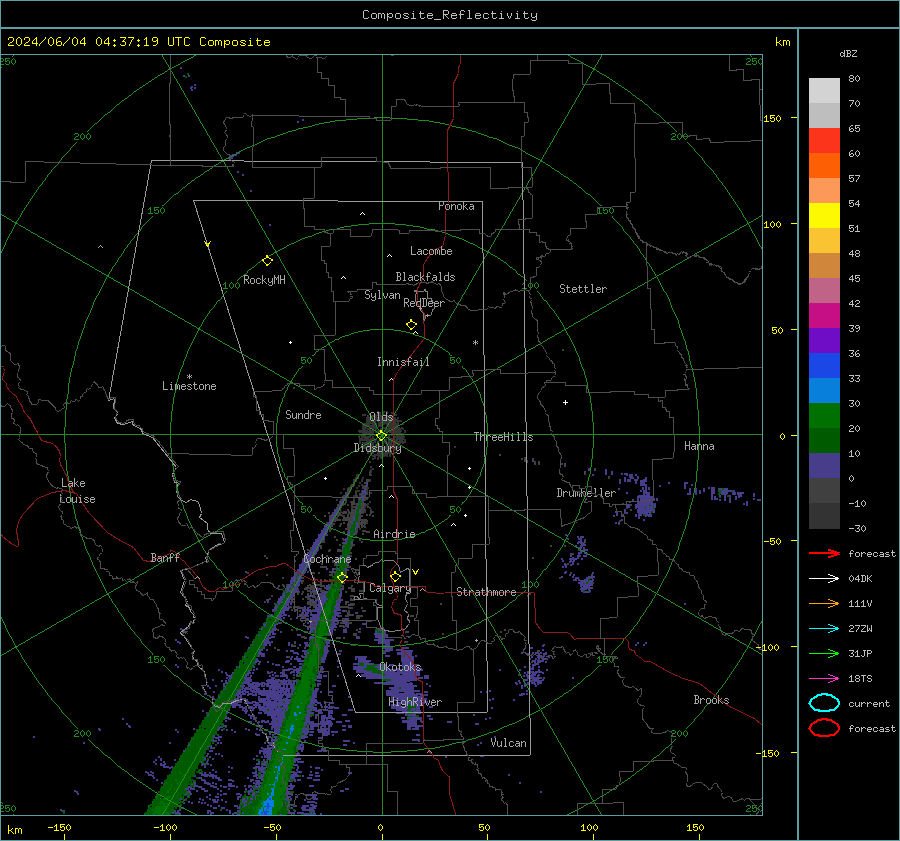Click the yellow radar site marker at Olds

point(381,436)
